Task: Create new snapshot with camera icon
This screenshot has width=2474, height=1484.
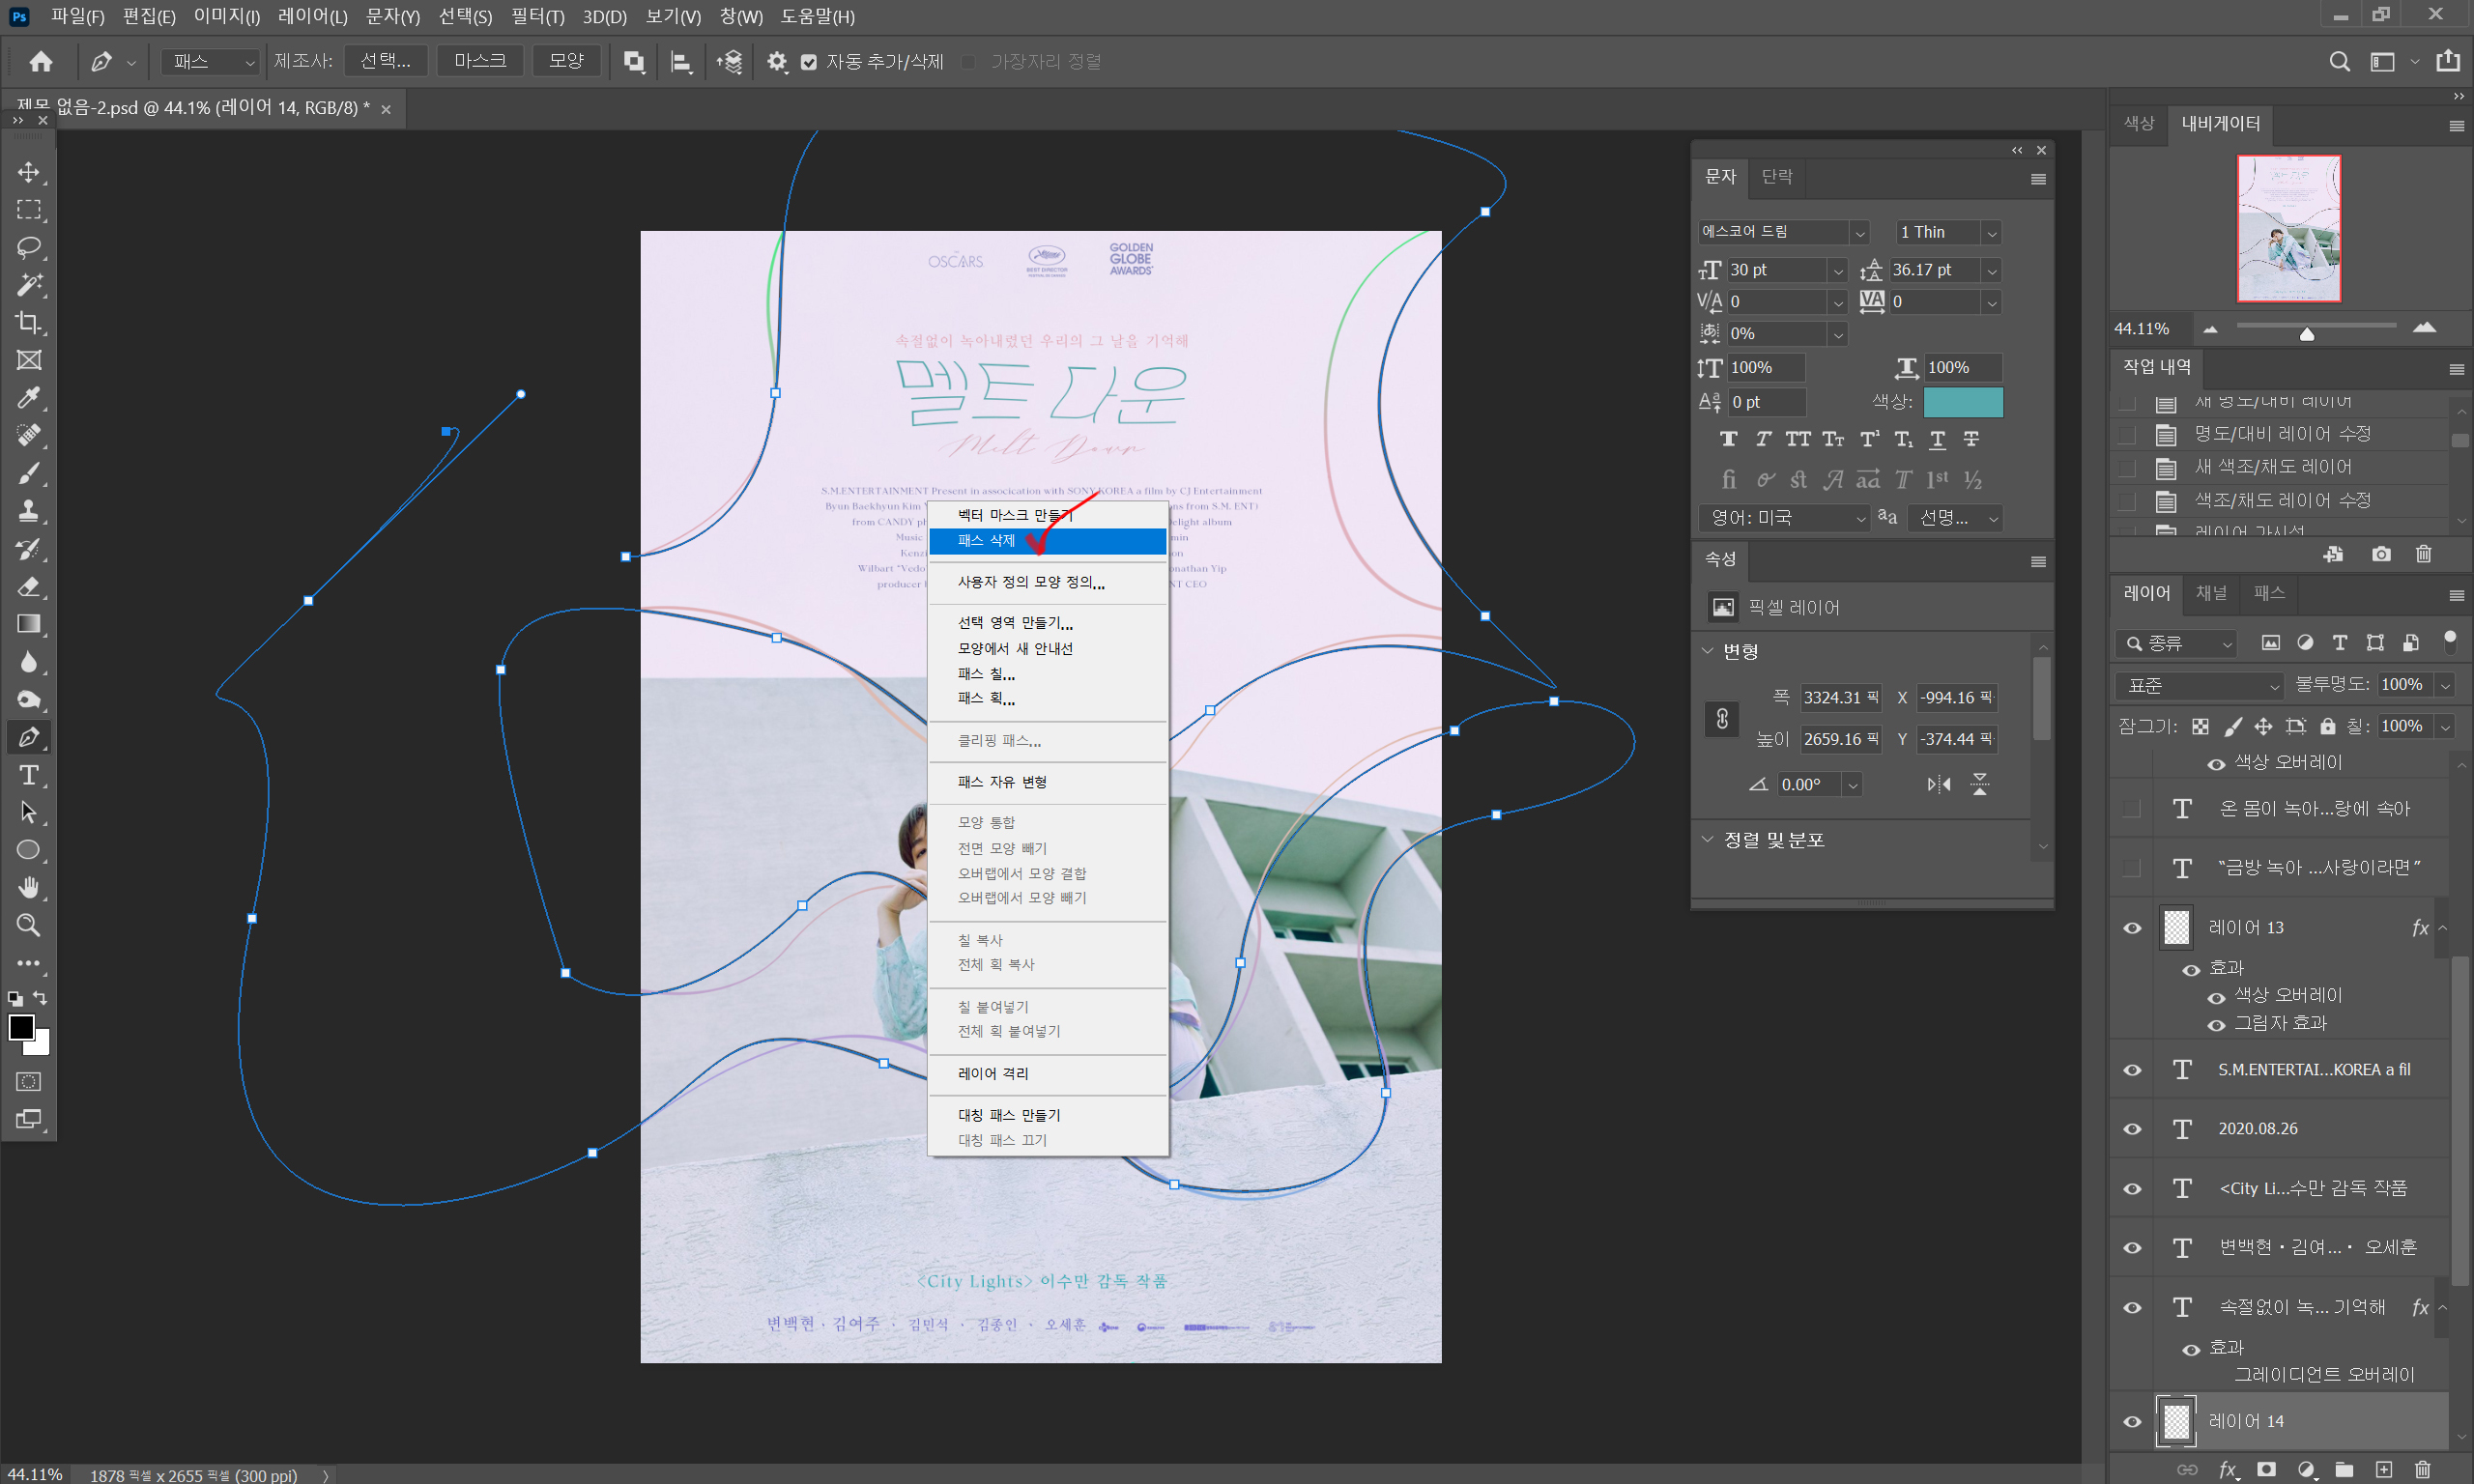Action: 2381,554
